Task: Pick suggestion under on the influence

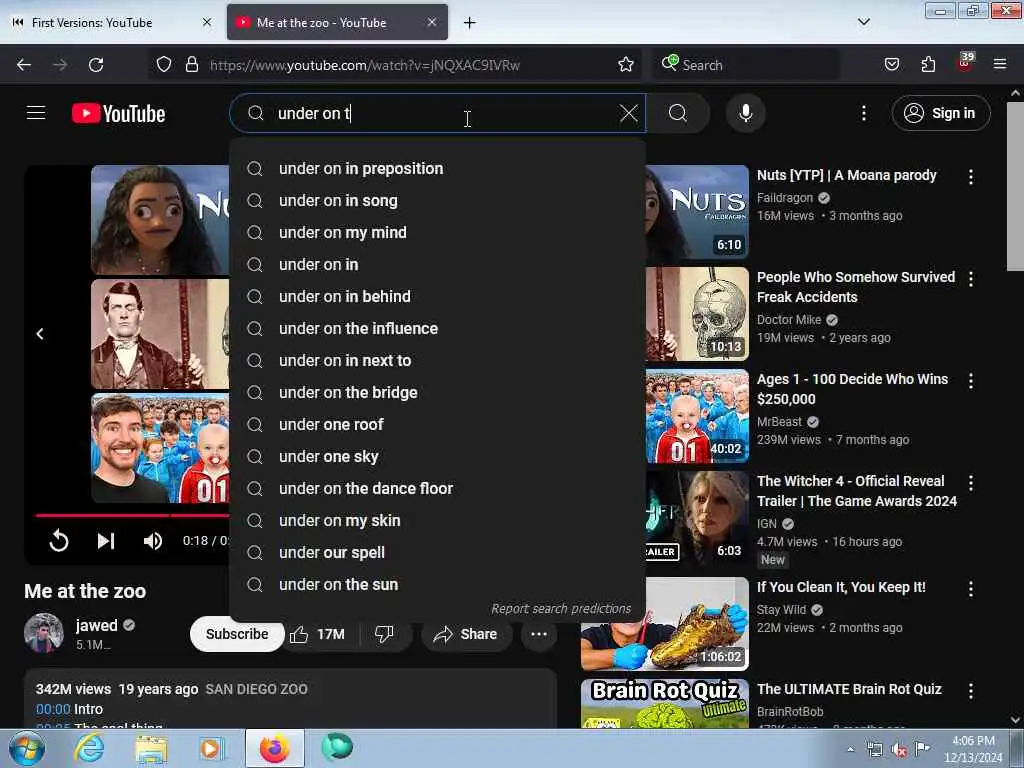Action: point(438,328)
